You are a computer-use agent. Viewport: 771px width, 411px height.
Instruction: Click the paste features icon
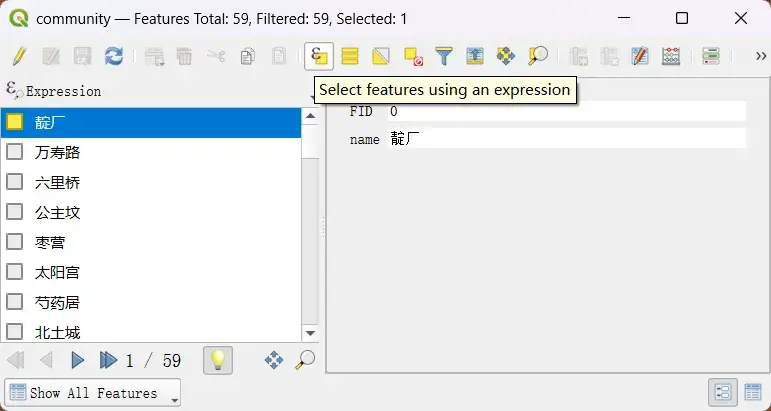click(279, 56)
